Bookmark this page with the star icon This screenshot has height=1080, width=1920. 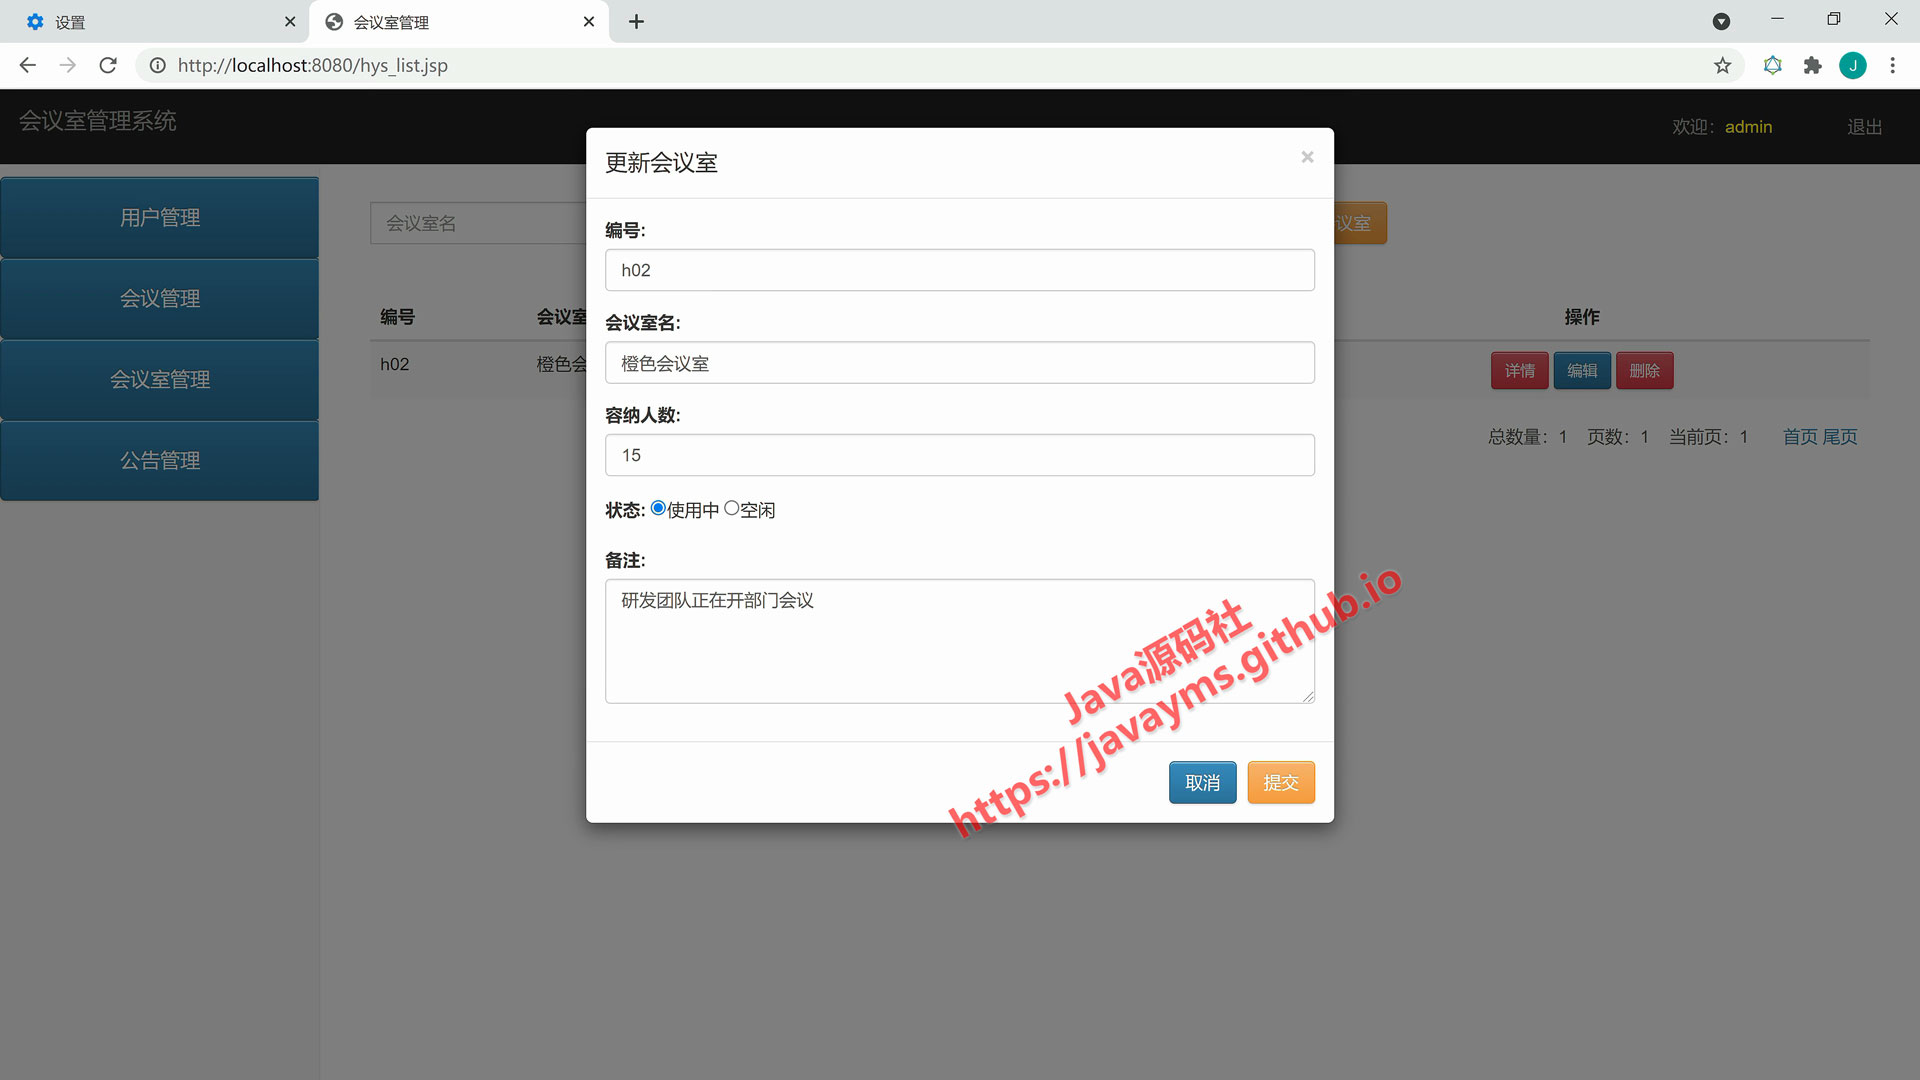(x=1722, y=65)
